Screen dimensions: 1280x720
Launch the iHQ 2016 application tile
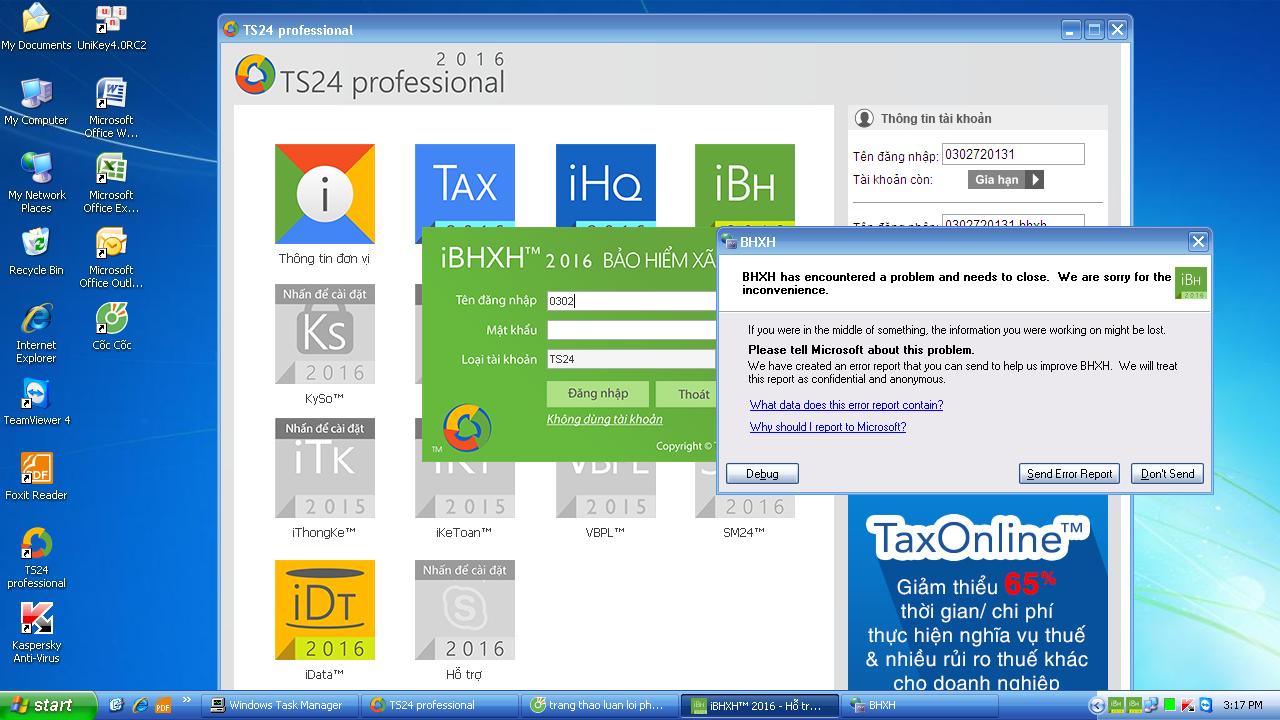[606, 186]
